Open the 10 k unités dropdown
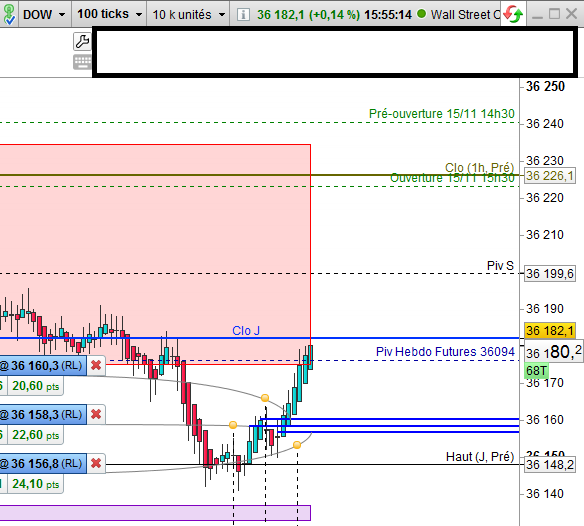 coord(189,15)
